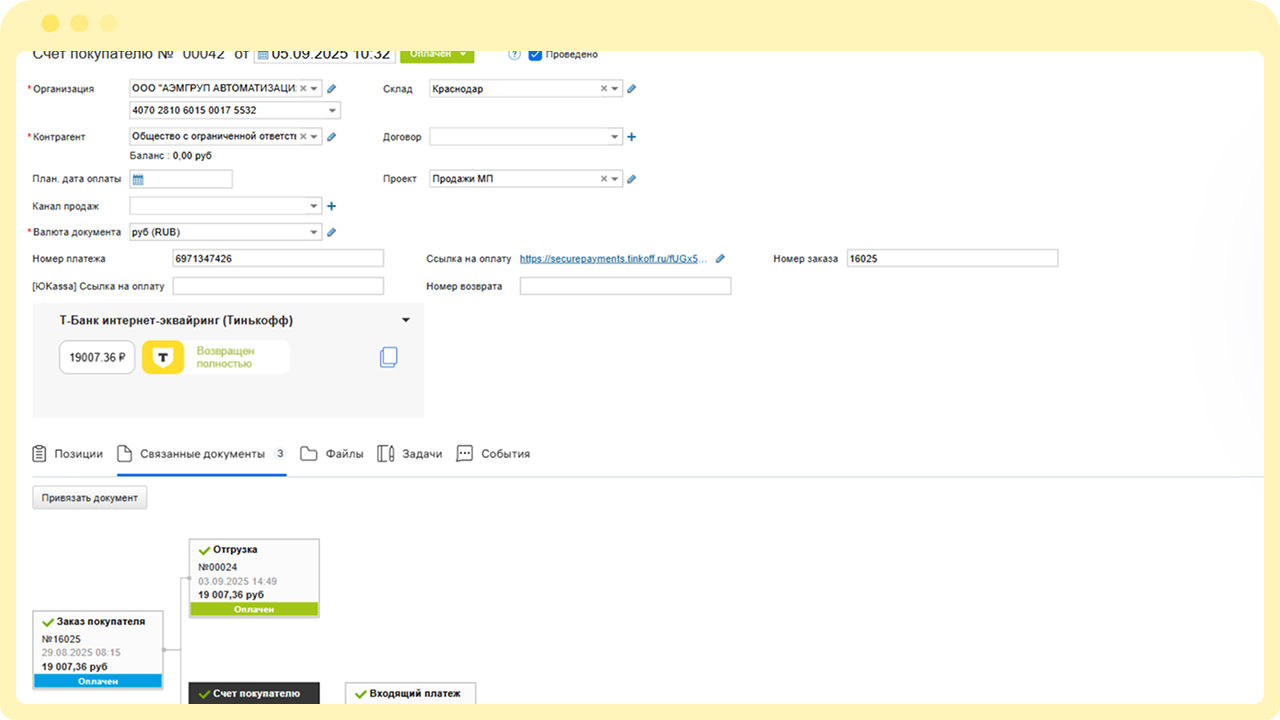
Task: Edit the Организация field with pencil icon
Action: 332,88
